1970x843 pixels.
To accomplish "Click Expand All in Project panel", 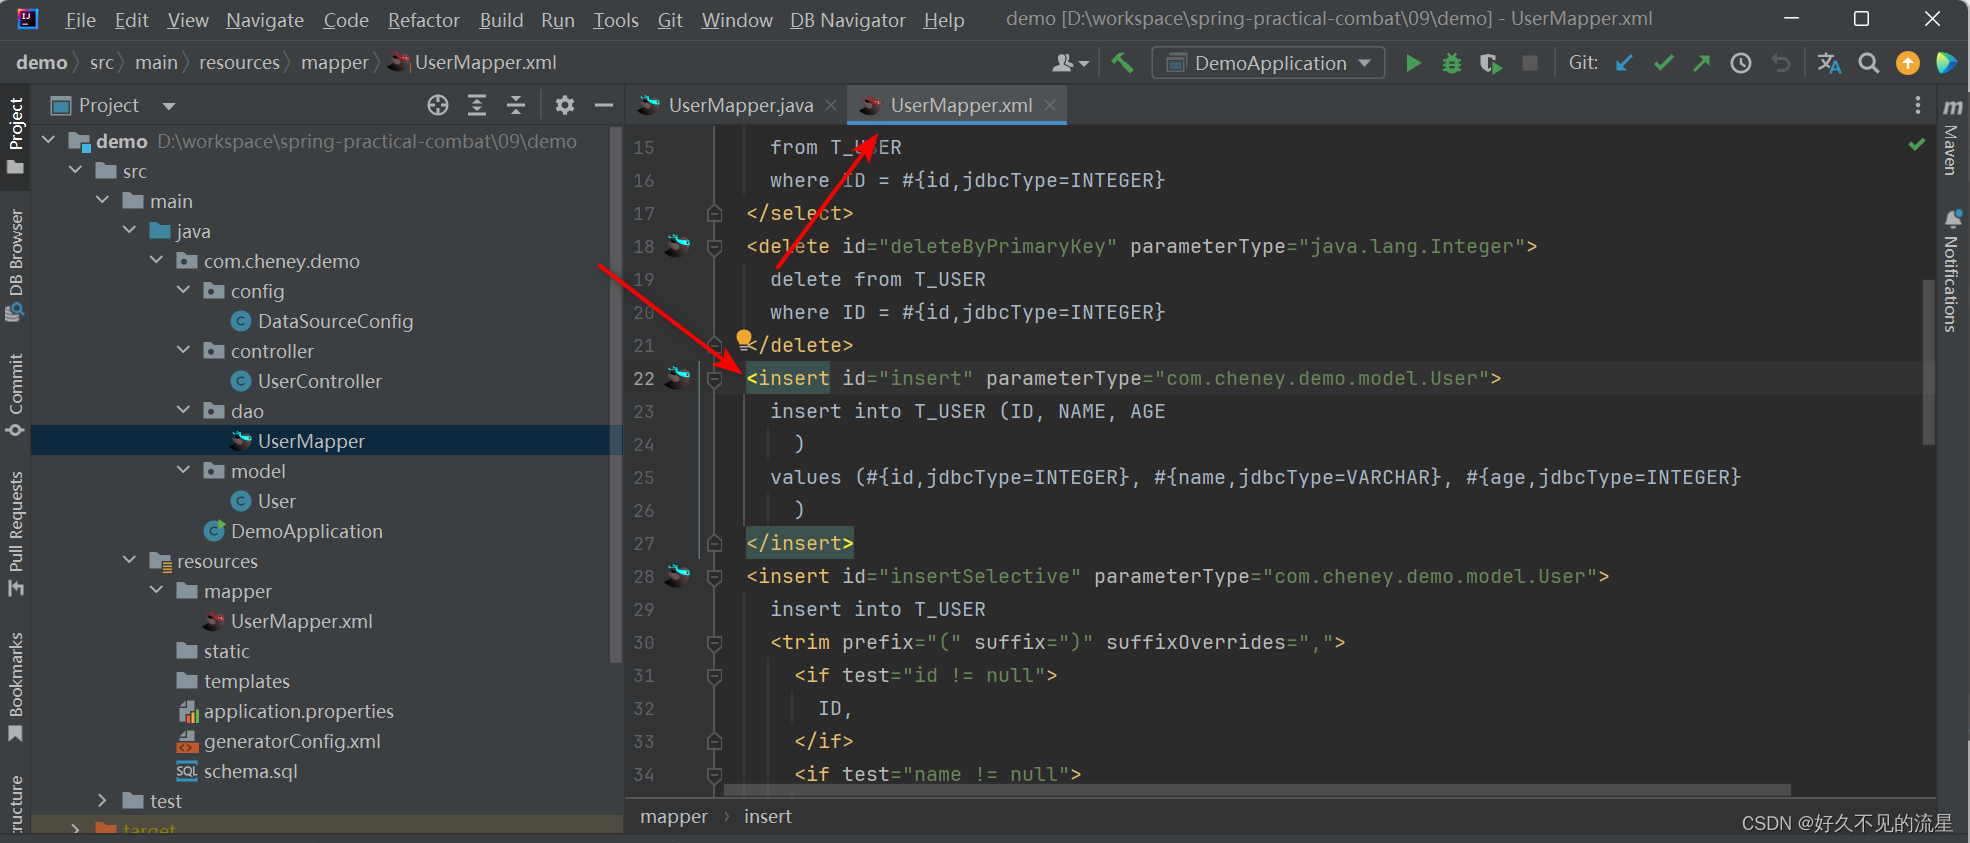I will click(477, 105).
